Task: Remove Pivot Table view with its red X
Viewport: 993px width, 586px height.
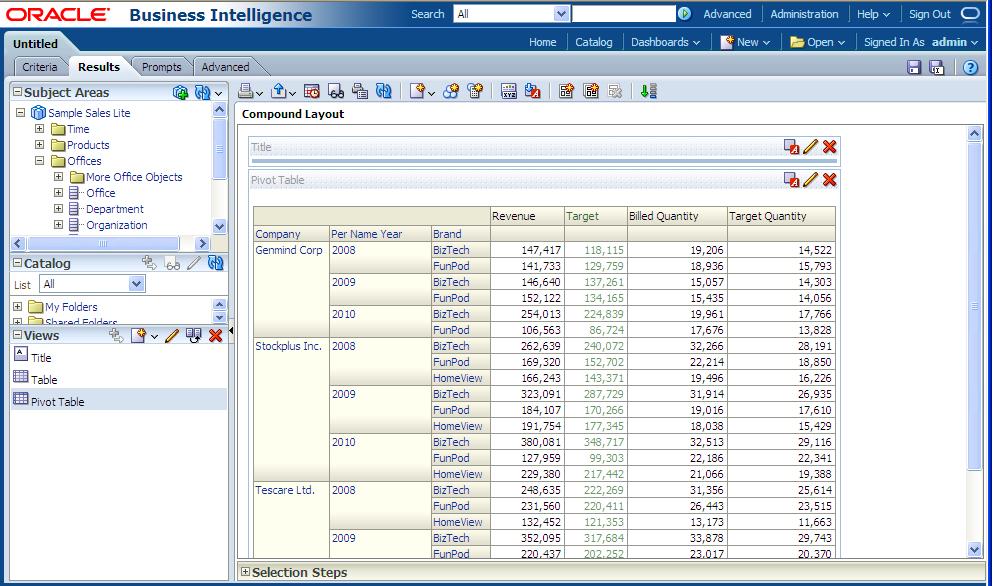Action: (830, 180)
